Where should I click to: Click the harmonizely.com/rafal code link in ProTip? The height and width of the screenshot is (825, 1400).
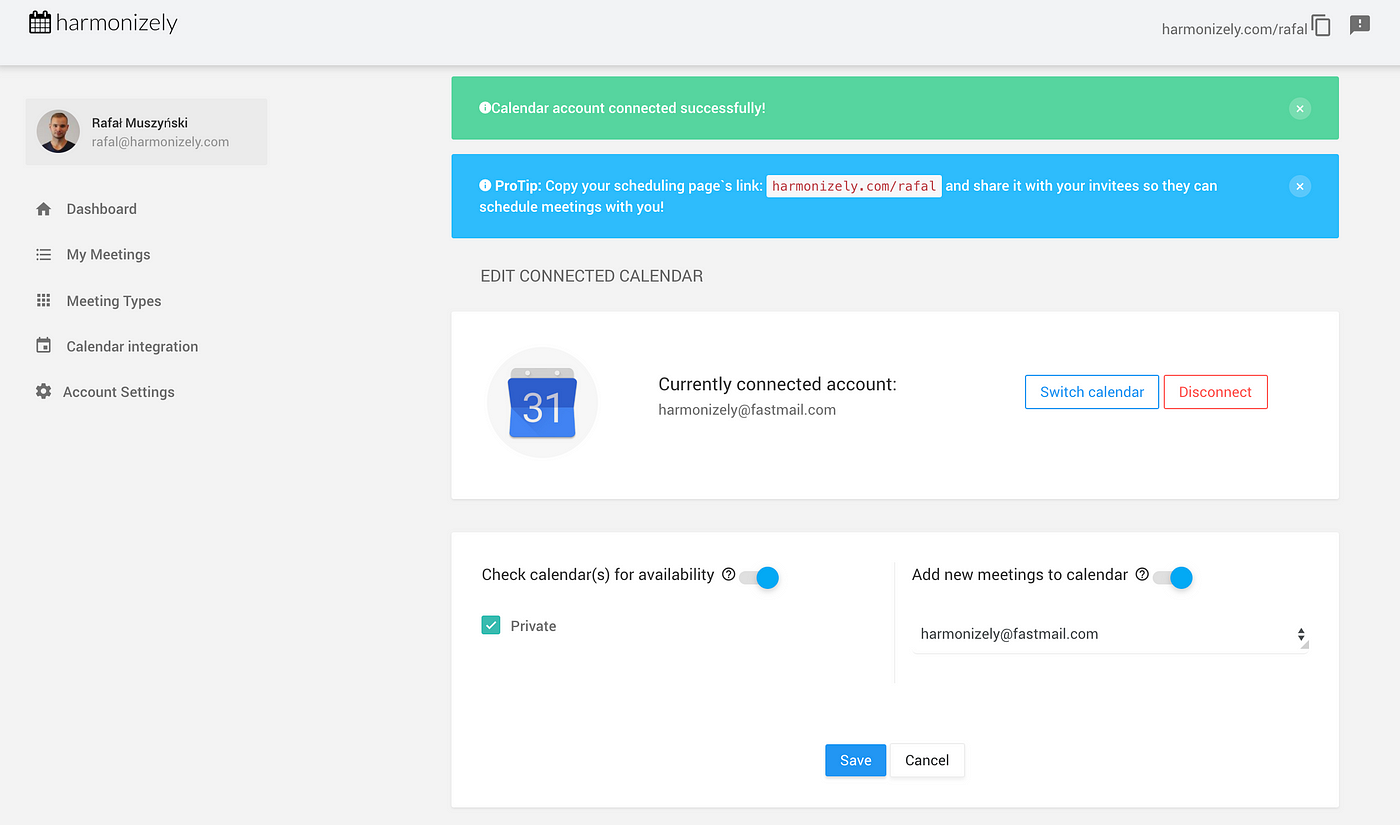coord(854,186)
